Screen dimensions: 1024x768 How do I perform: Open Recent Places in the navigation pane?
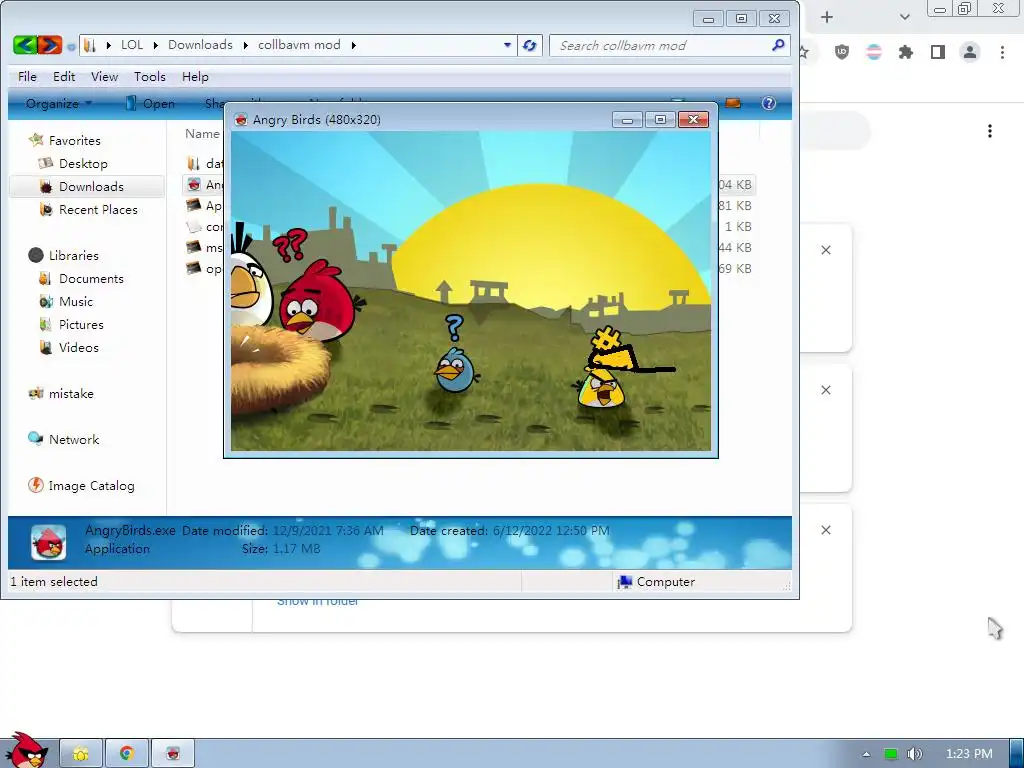tap(88, 210)
